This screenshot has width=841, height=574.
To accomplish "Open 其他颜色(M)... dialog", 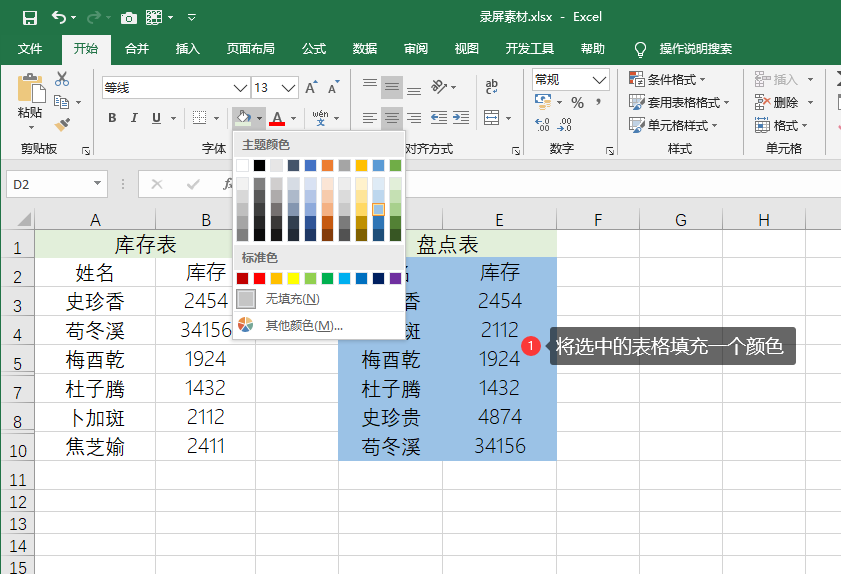I will coord(319,325).
